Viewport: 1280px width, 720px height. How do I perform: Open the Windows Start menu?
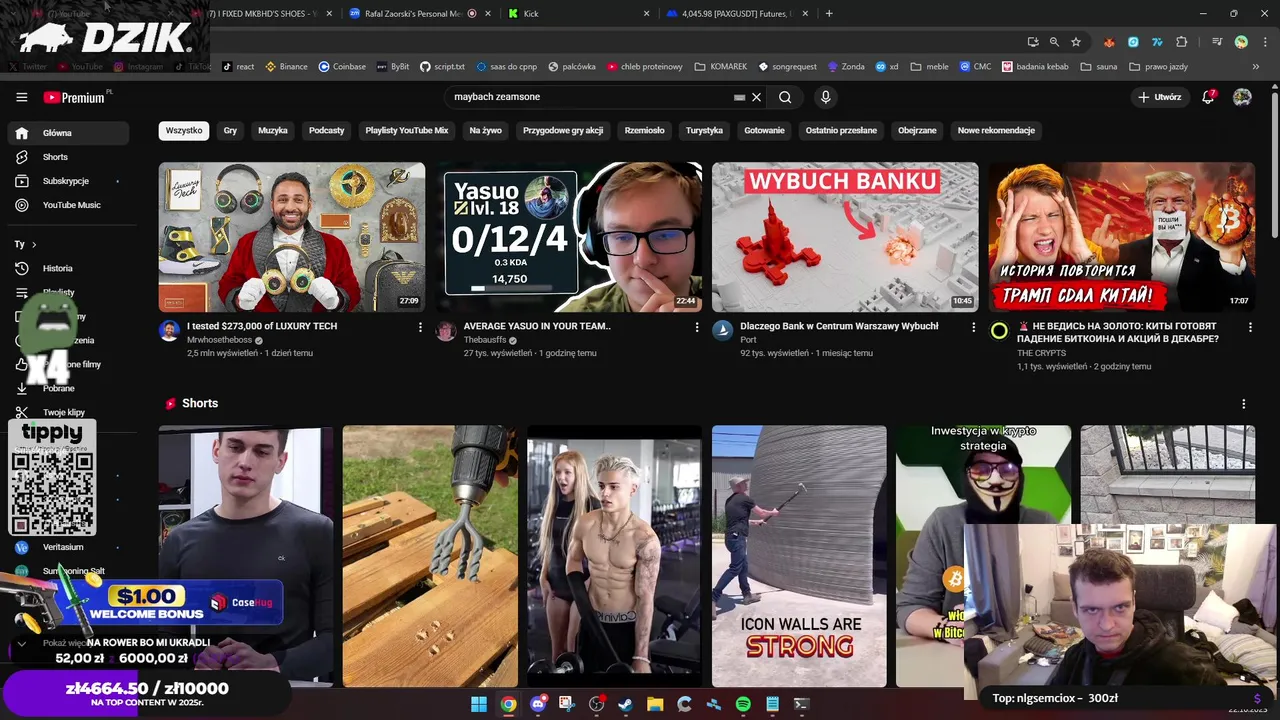(x=479, y=704)
